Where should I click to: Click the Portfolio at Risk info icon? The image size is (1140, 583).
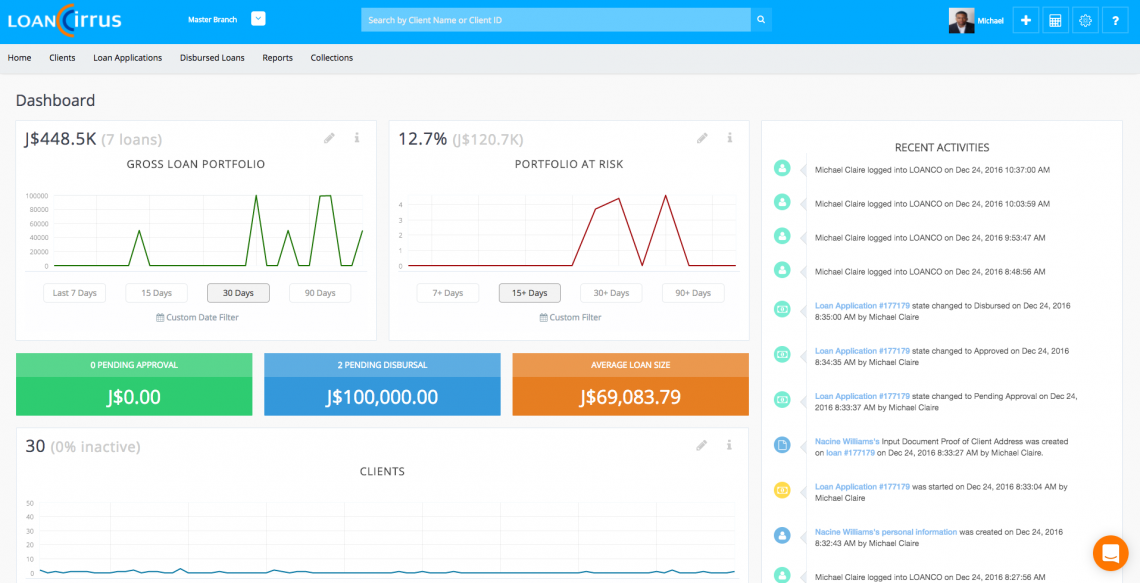pos(729,138)
